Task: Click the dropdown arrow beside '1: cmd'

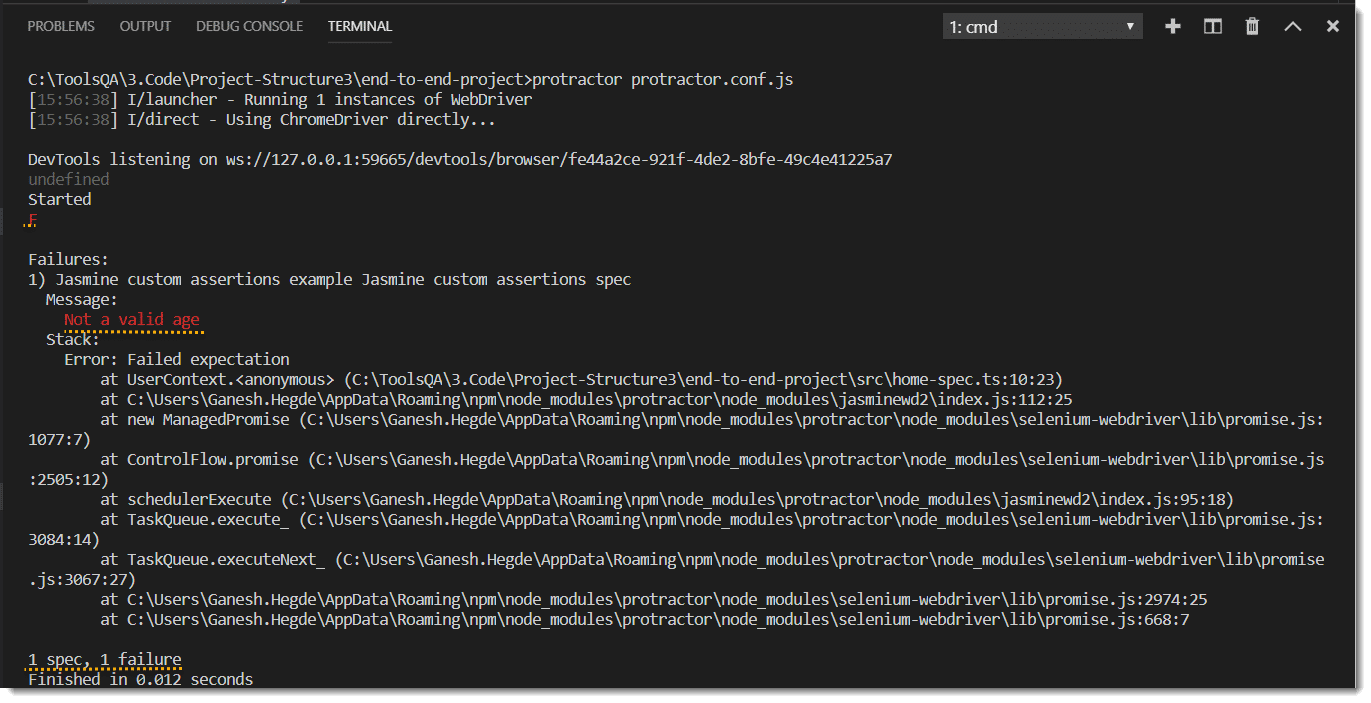Action: (x=1130, y=25)
